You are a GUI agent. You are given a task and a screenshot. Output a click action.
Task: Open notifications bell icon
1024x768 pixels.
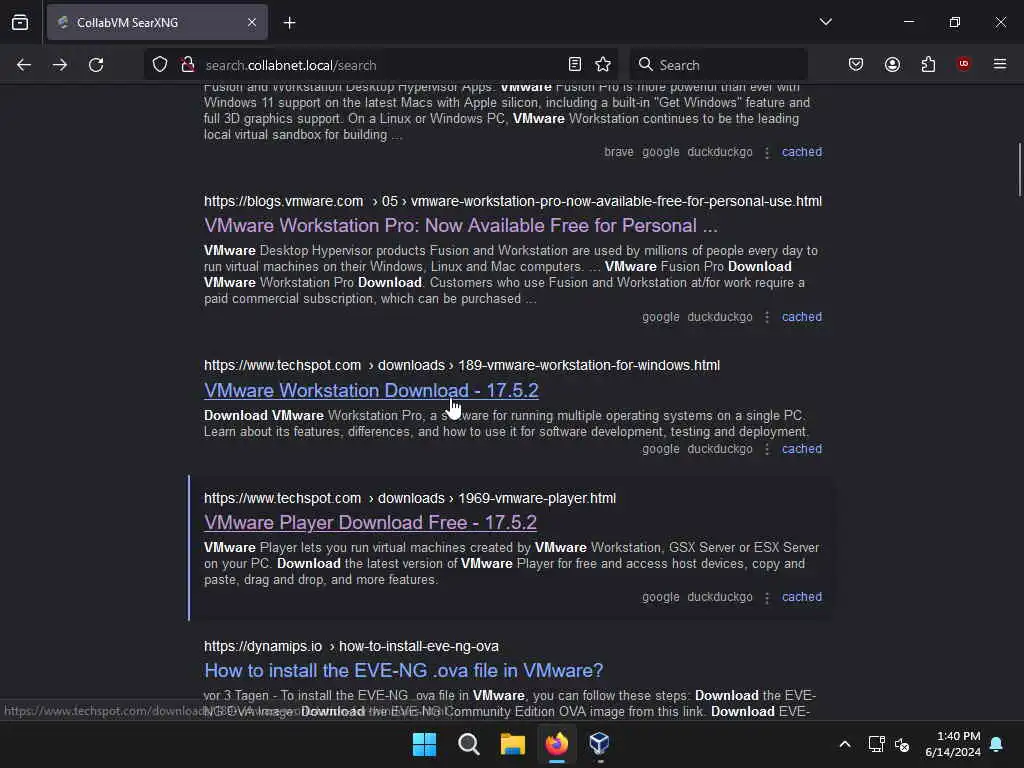click(x=997, y=744)
